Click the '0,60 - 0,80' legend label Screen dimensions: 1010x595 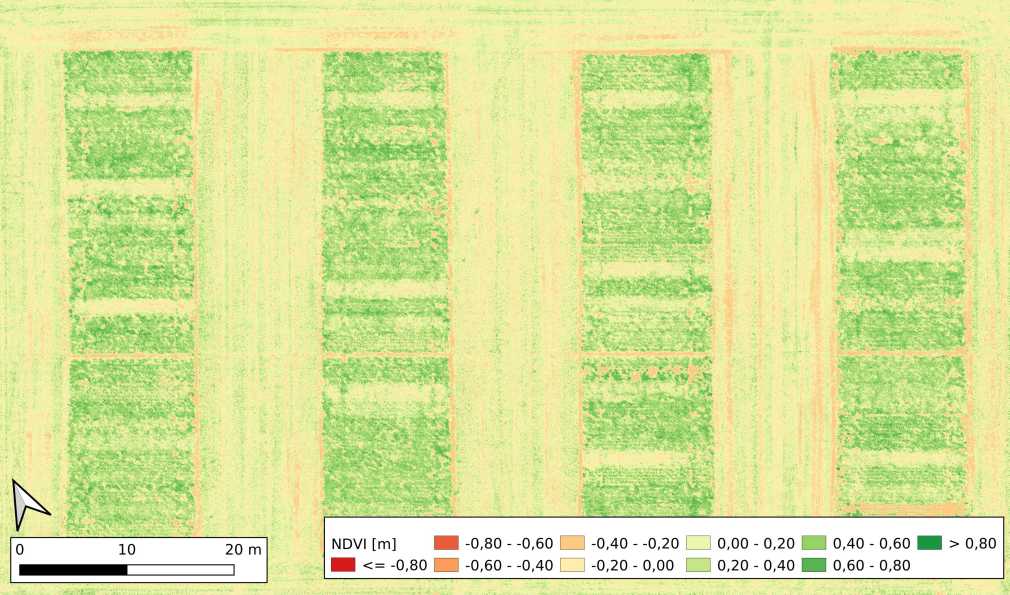(872, 565)
